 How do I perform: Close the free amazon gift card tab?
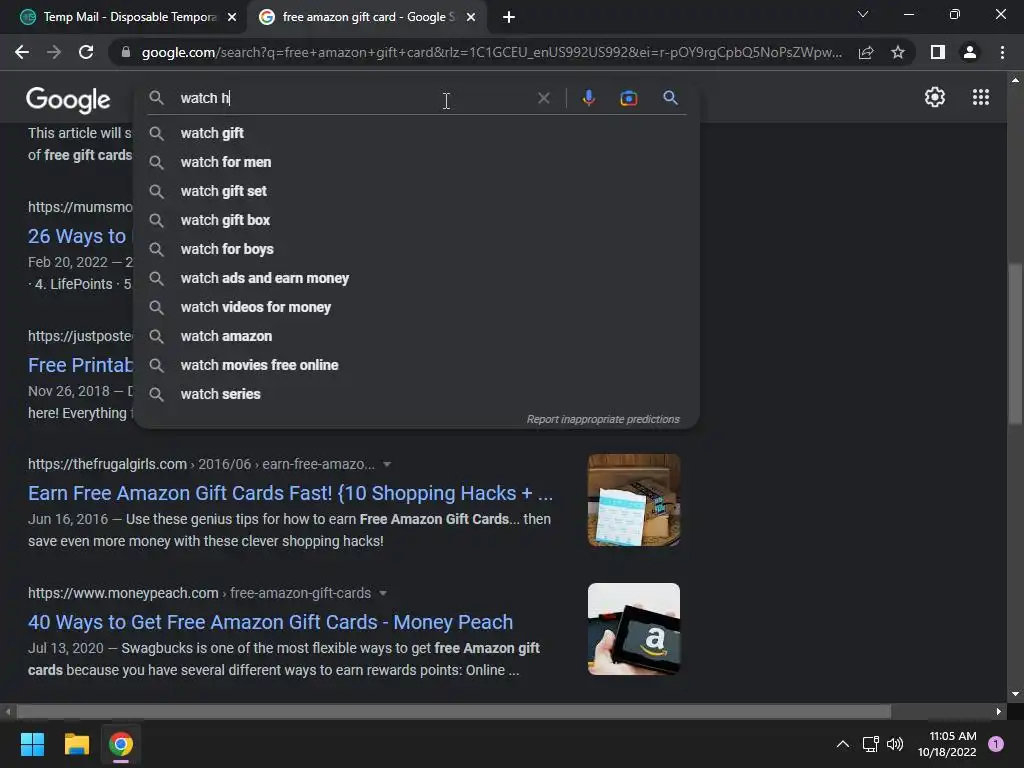click(471, 17)
